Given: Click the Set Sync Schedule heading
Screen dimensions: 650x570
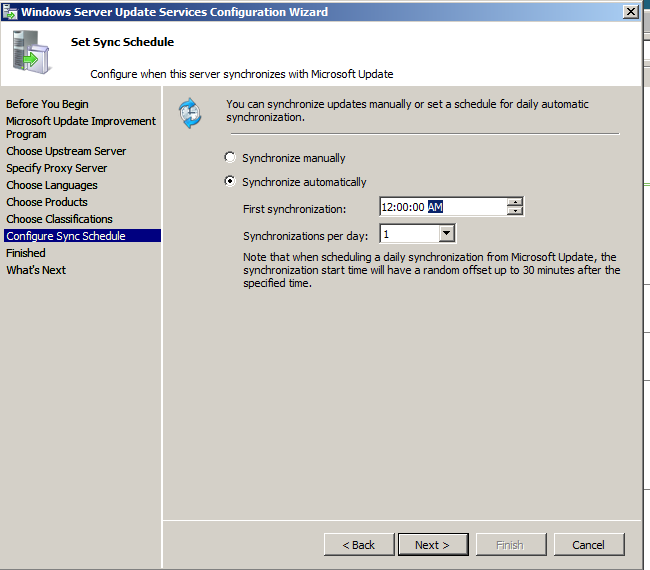Looking at the screenshot, I should point(122,42).
